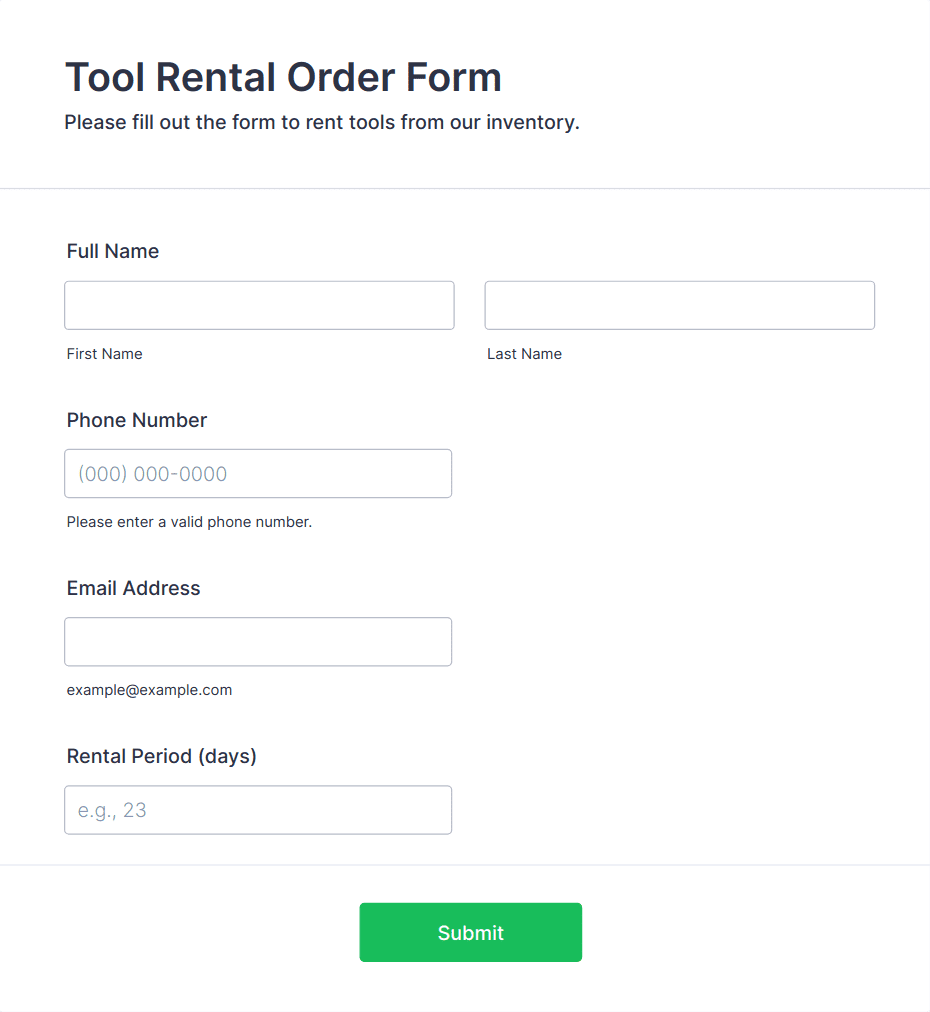Click the 'Rental Period (days)' label
Image resolution: width=930 pixels, height=1012 pixels.
click(x=162, y=756)
